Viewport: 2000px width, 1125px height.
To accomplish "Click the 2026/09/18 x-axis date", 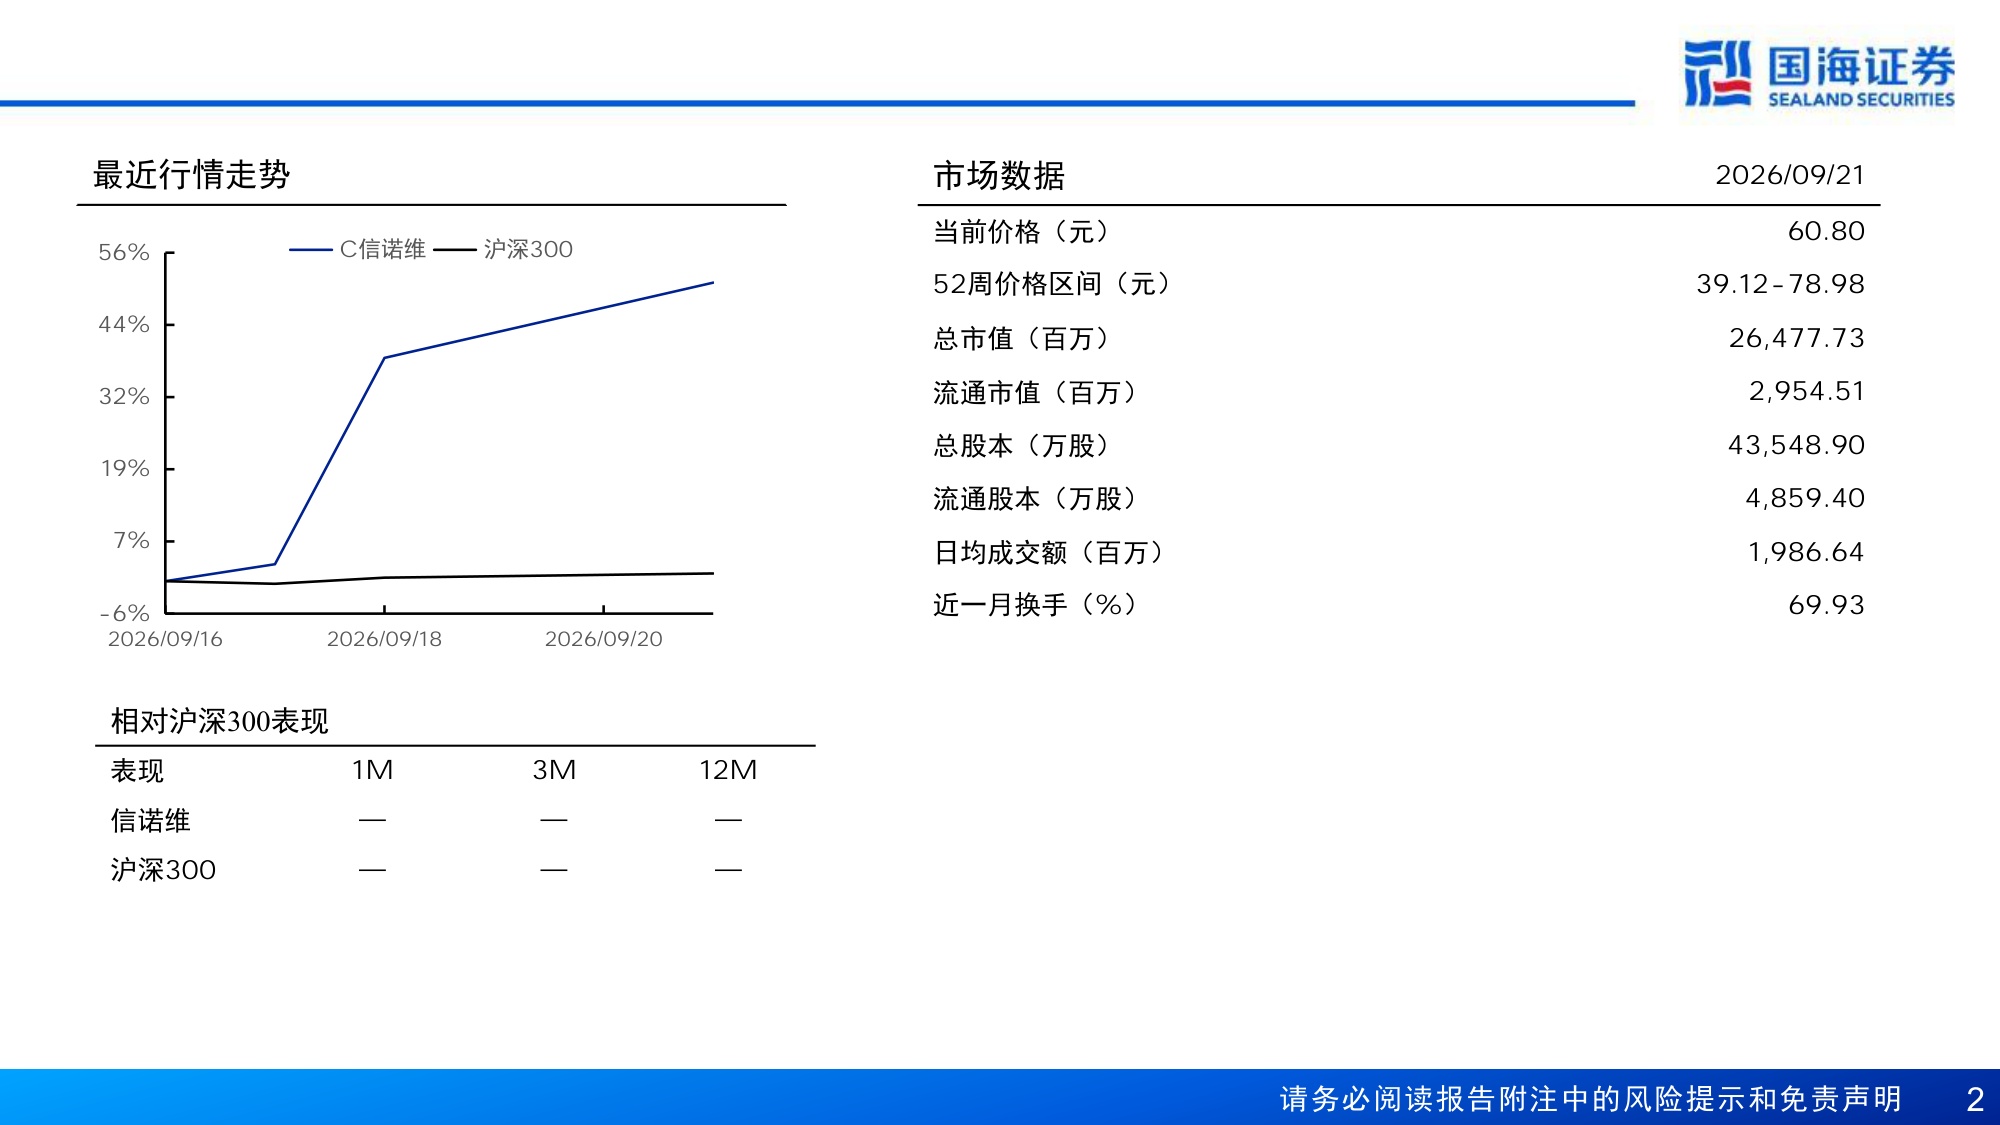I will 384,639.
